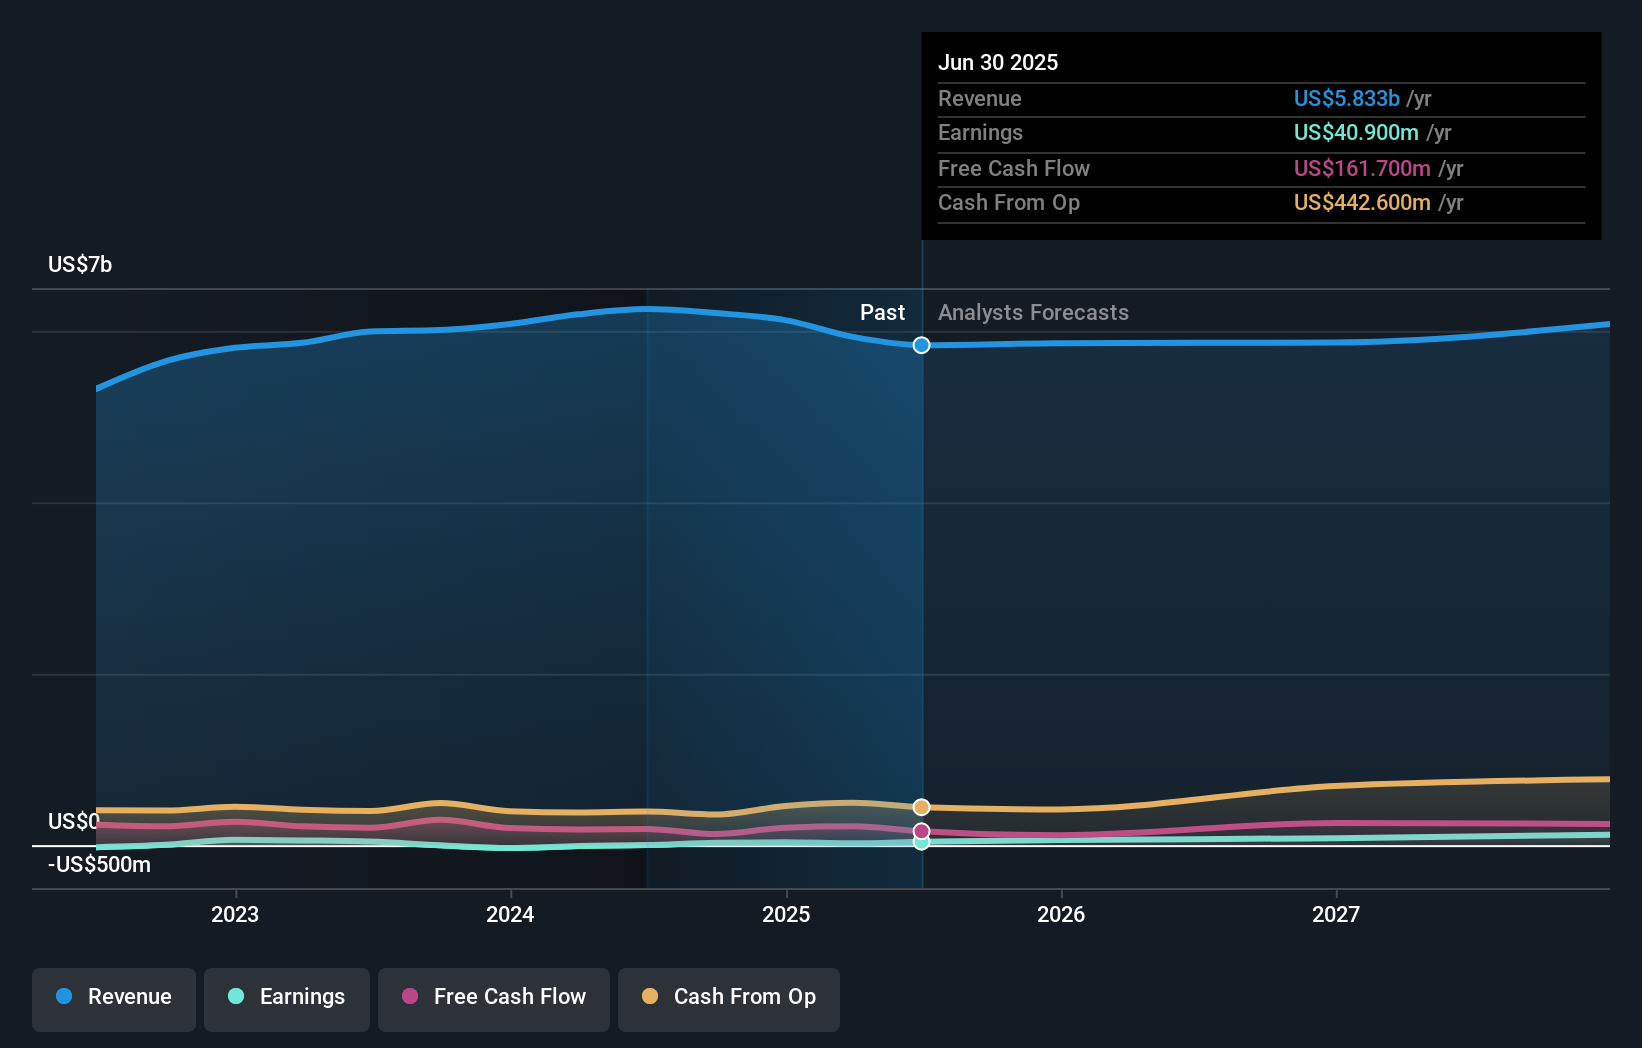Click the US$5.833b revenue value
Screen dimensions: 1642x1048
[x=1347, y=99]
